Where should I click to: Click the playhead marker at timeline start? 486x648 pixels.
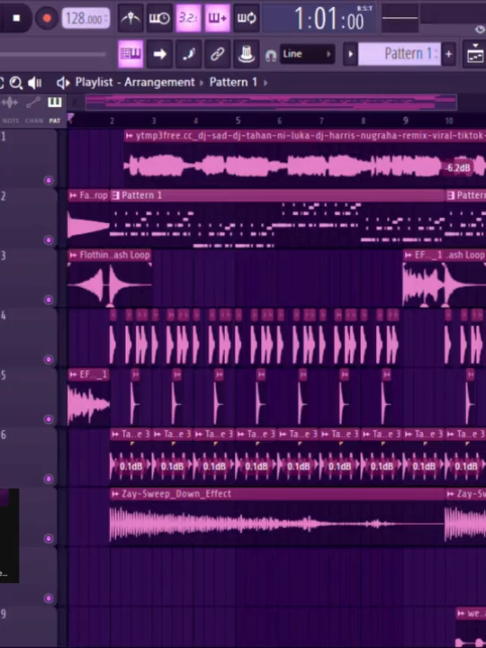(x=70, y=118)
